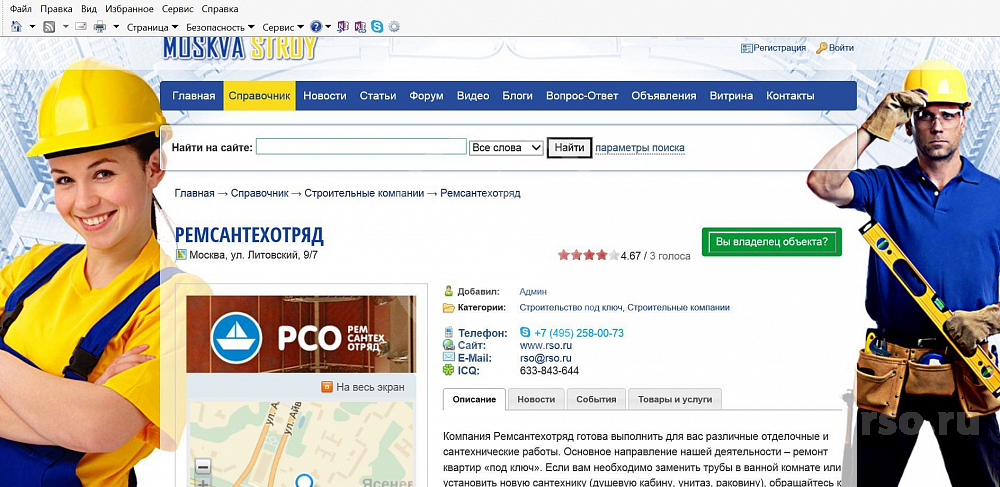
Task: Open the Вид menu
Action: point(89,9)
